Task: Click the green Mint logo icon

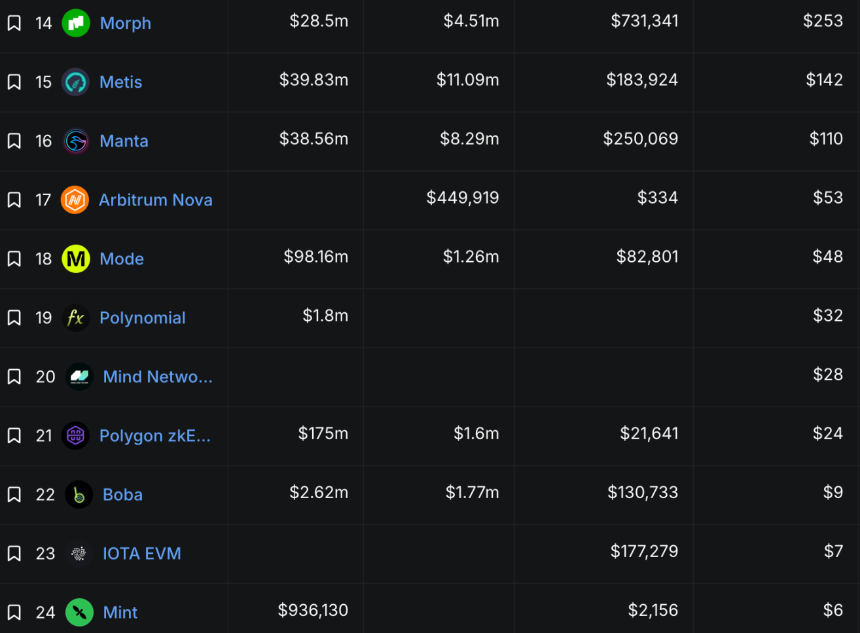Action: [x=79, y=612]
